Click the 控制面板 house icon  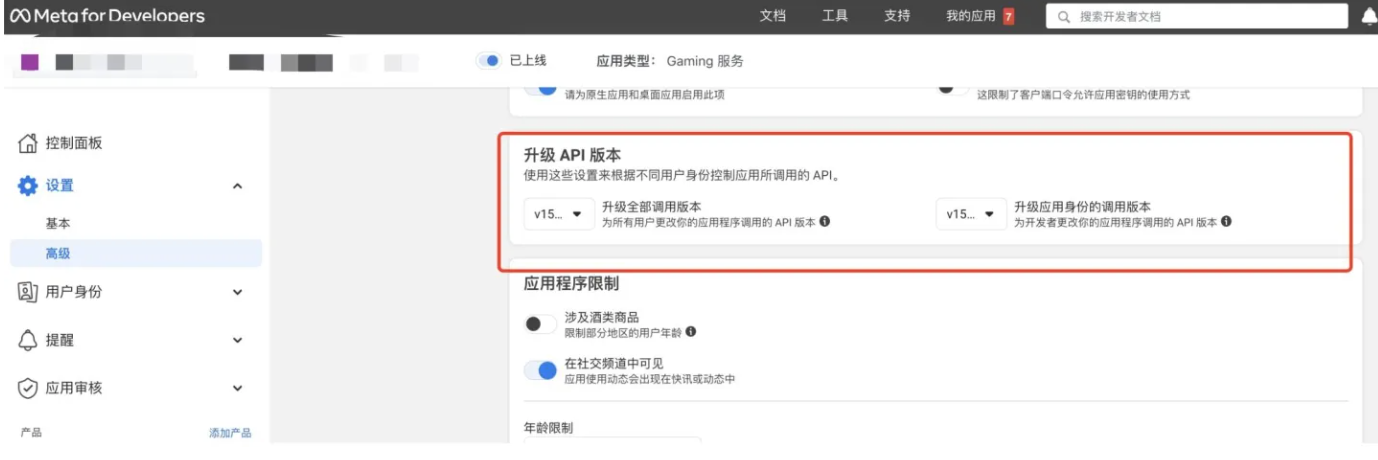tap(28, 143)
